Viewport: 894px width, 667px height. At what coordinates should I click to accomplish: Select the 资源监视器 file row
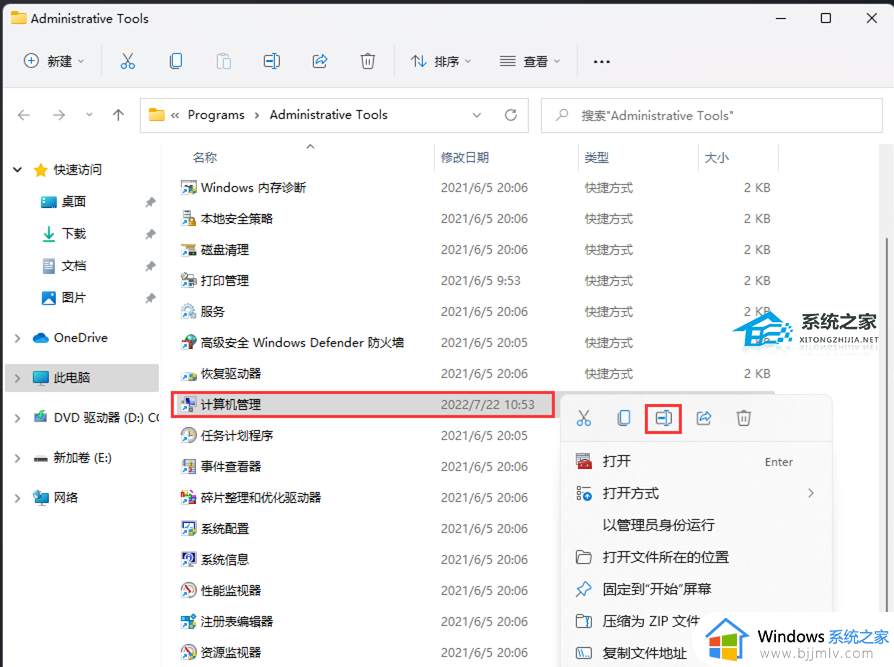[x=365, y=652]
